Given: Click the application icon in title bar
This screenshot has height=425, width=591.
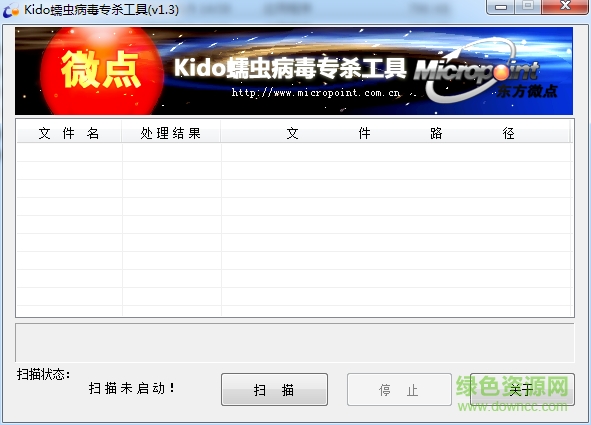Looking at the screenshot, I should (11, 10).
